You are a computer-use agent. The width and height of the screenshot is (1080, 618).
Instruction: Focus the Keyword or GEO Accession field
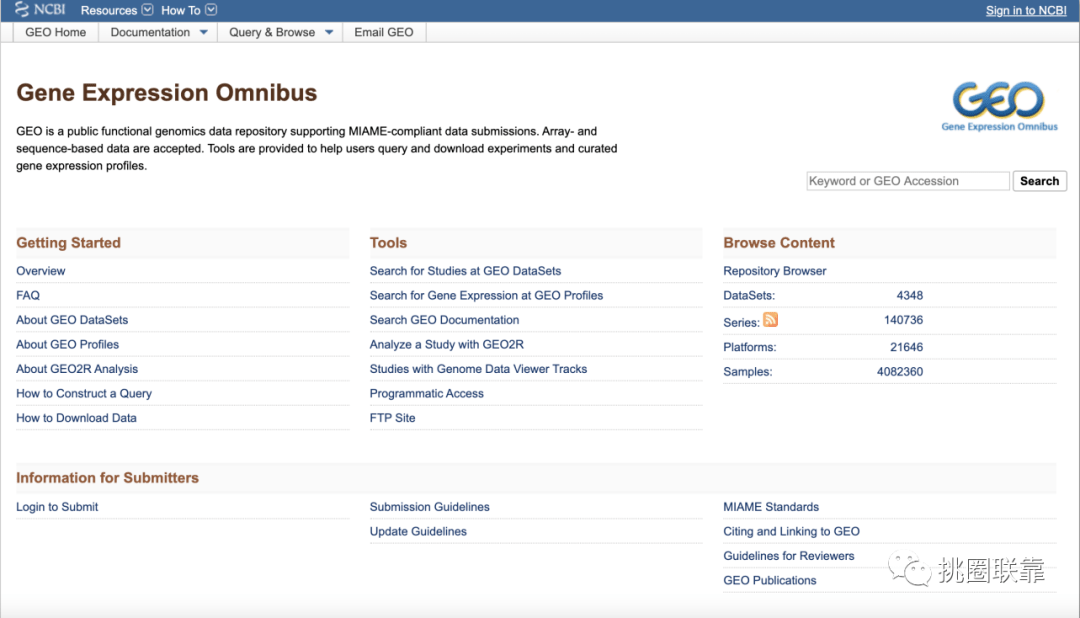click(908, 181)
